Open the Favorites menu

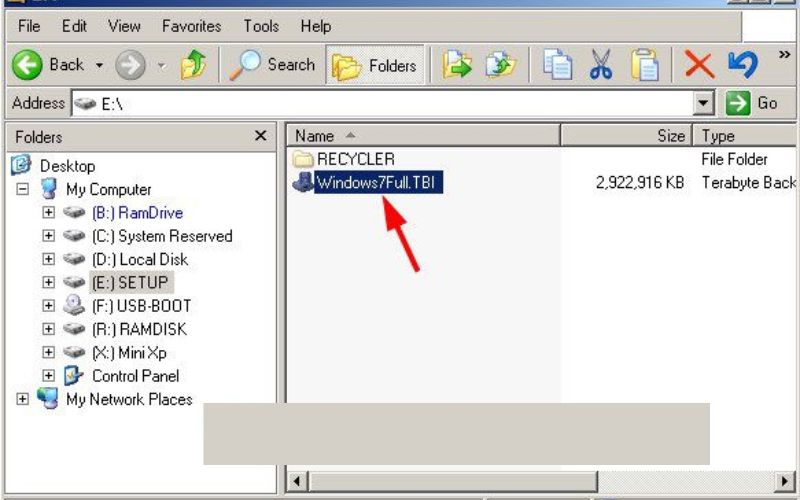click(x=191, y=26)
